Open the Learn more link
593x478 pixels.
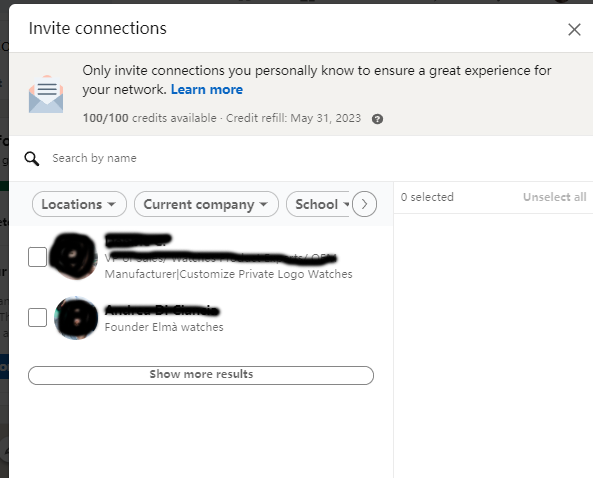click(x=207, y=90)
